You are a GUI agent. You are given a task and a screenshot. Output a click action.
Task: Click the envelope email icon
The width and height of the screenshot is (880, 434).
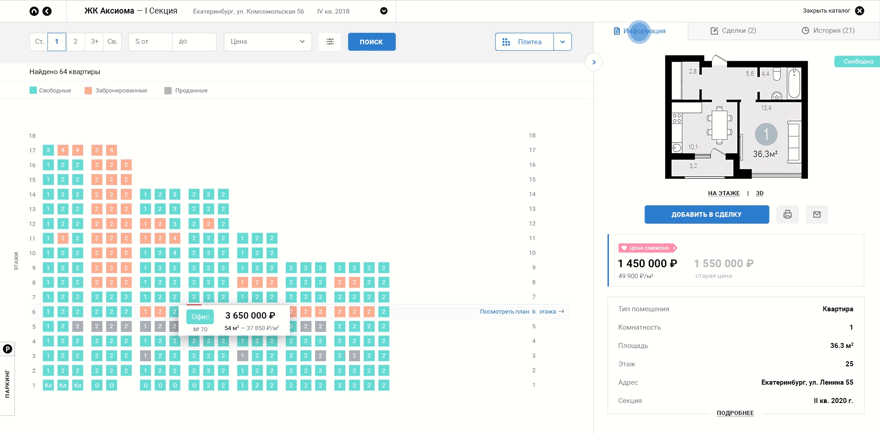817,214
